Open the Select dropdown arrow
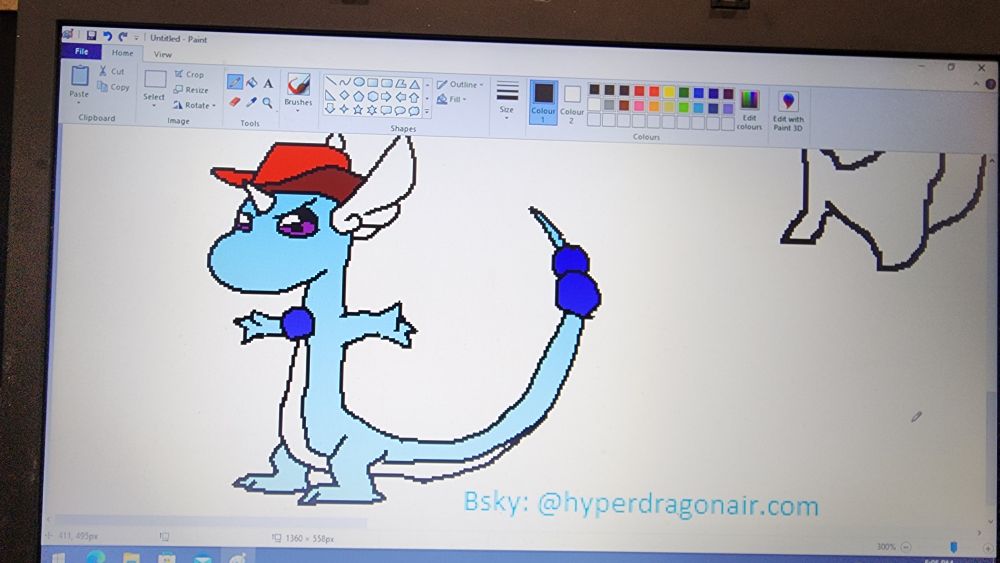The height and width of the screenshot is (563, 1000). [154, 106]
